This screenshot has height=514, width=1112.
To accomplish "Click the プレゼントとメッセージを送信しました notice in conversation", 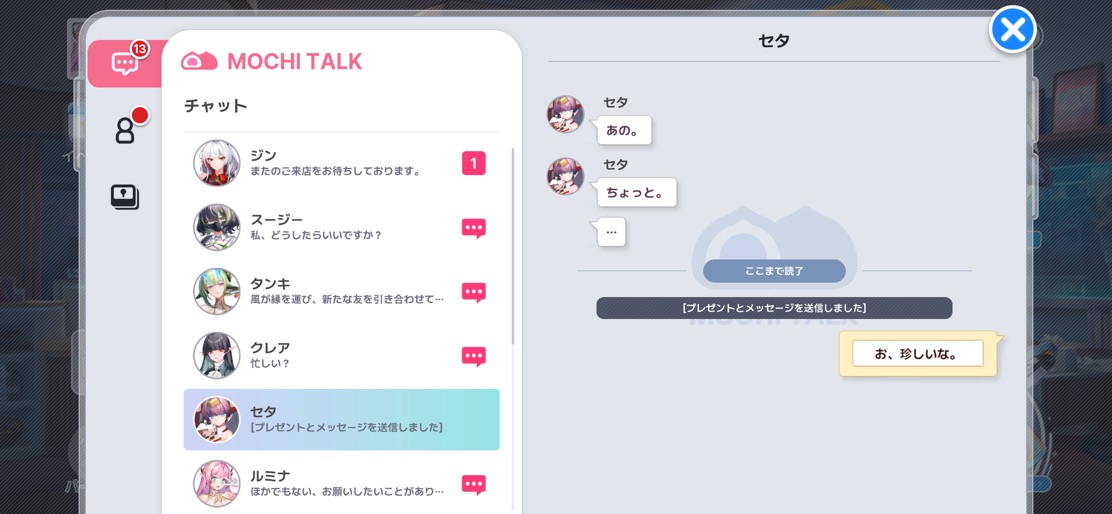I will click(x=774, y=308).
